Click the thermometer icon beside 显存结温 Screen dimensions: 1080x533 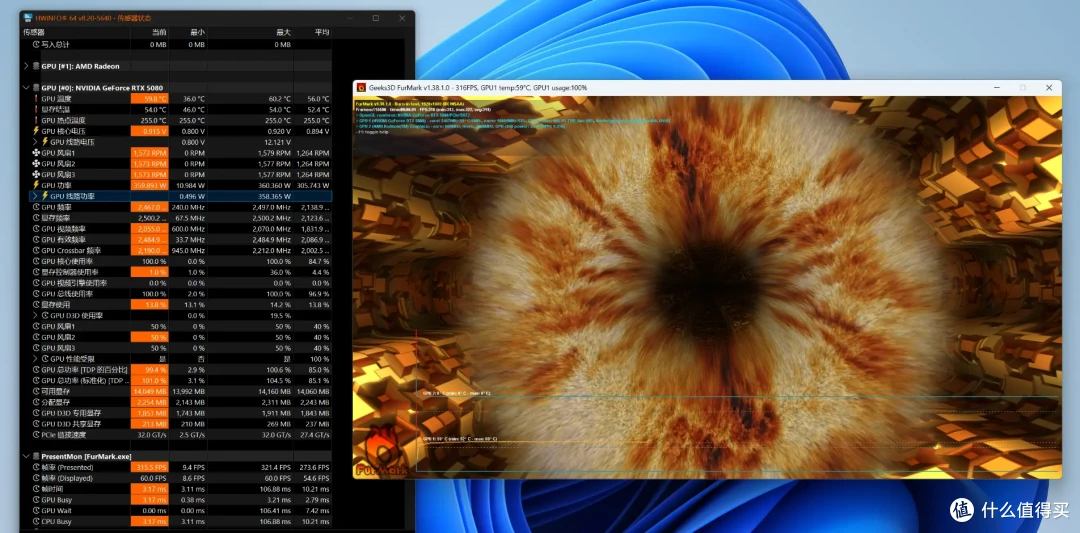tap(36, 109)
